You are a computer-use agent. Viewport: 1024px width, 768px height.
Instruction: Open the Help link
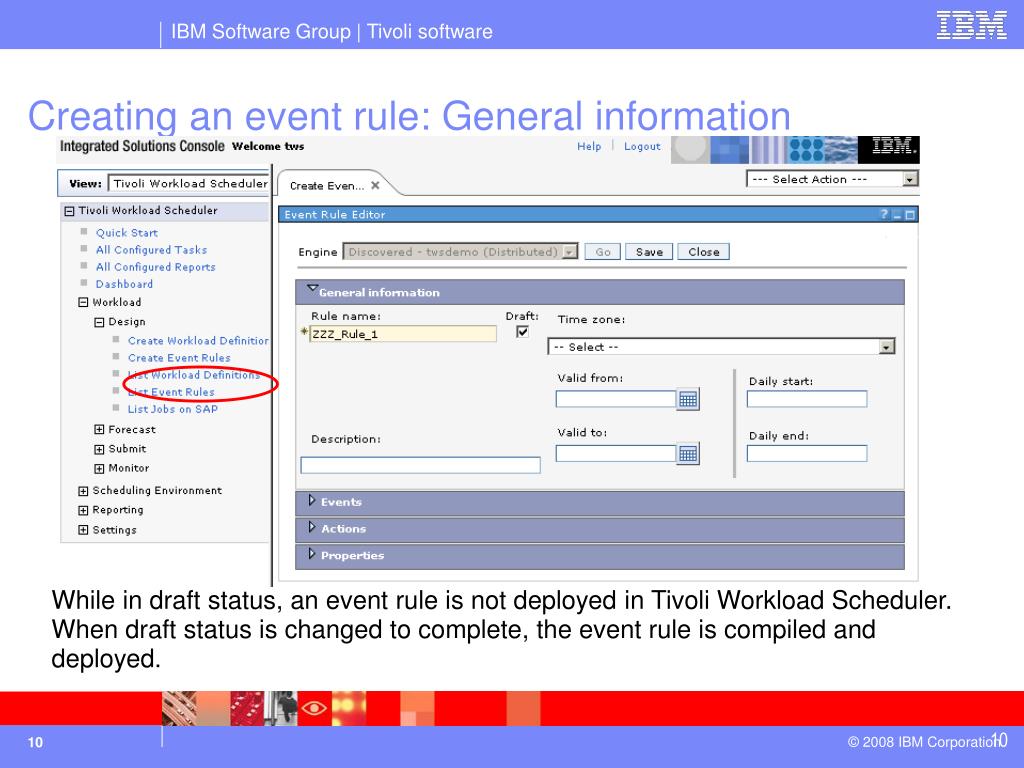589,146
